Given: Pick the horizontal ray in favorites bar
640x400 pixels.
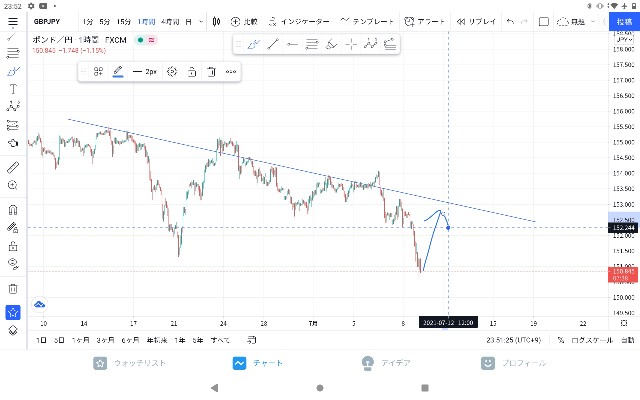Looking at the screenshot, I should [x=292, y=44].
